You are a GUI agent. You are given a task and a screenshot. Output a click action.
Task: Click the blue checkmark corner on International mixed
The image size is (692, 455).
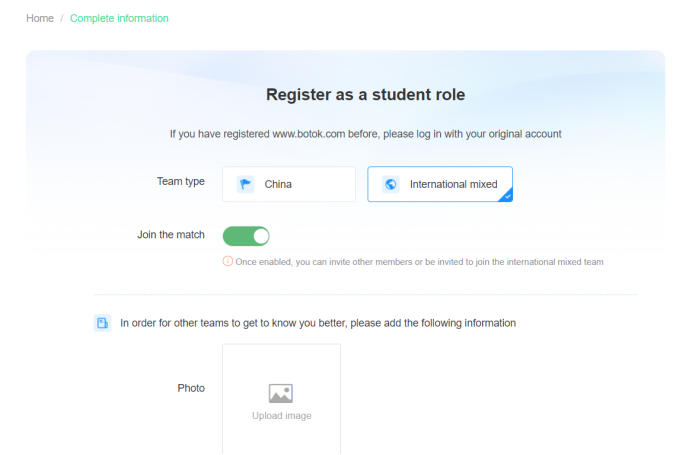pyautogui.click(x=507, y=196)
